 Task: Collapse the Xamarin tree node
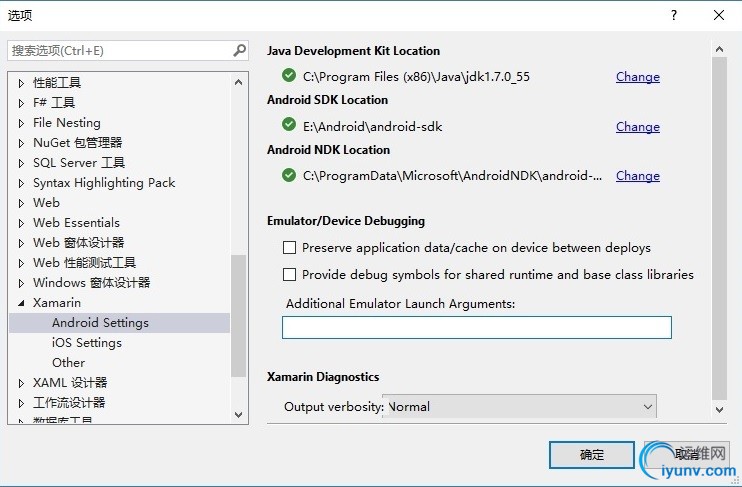tap(21, 303)
